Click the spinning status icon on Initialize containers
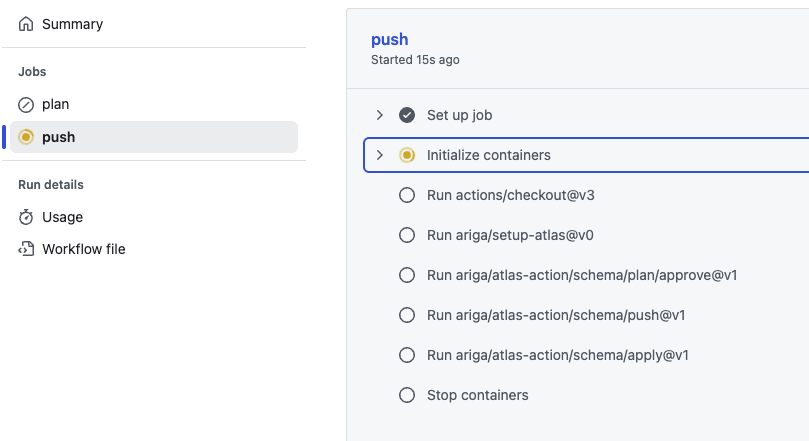 point(407,155)
